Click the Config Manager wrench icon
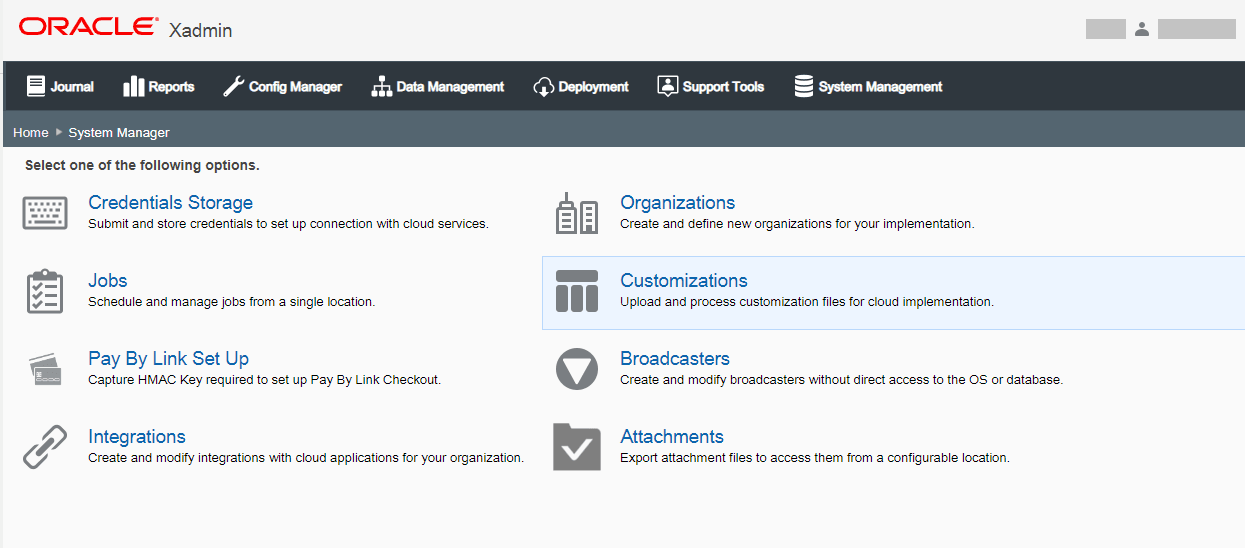Screen dimensions: 1245x548 [x=233, y=86]
